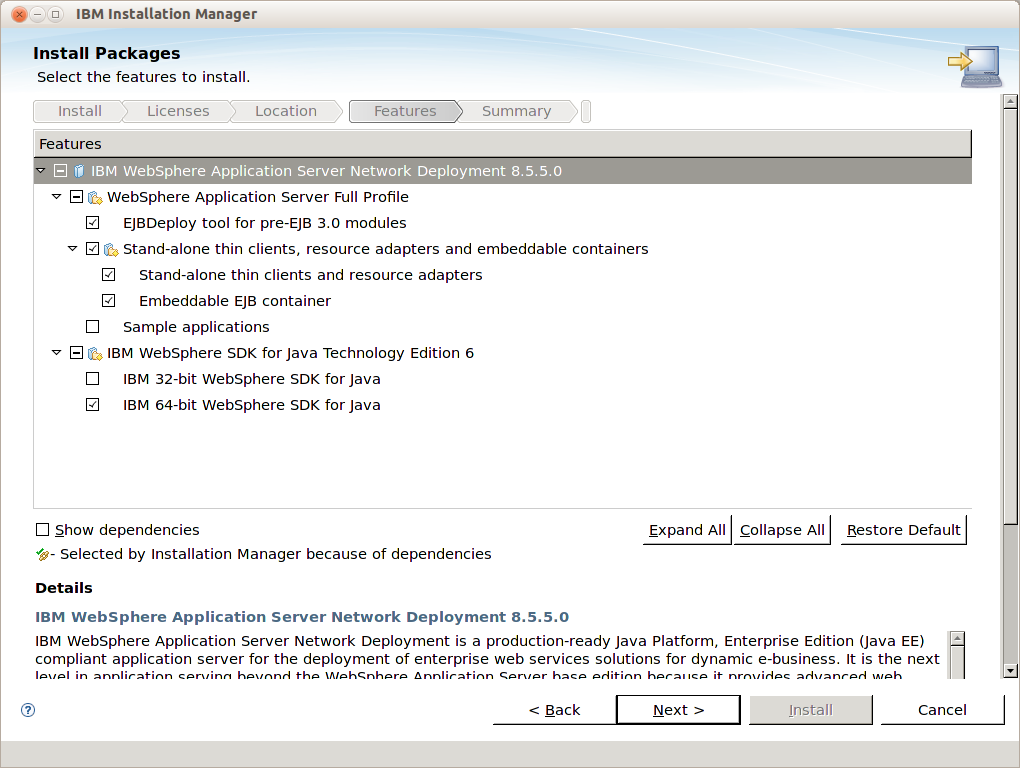Click main scrollbar up arrow
Viewport: 1020px width, 768px height.
1010,102
